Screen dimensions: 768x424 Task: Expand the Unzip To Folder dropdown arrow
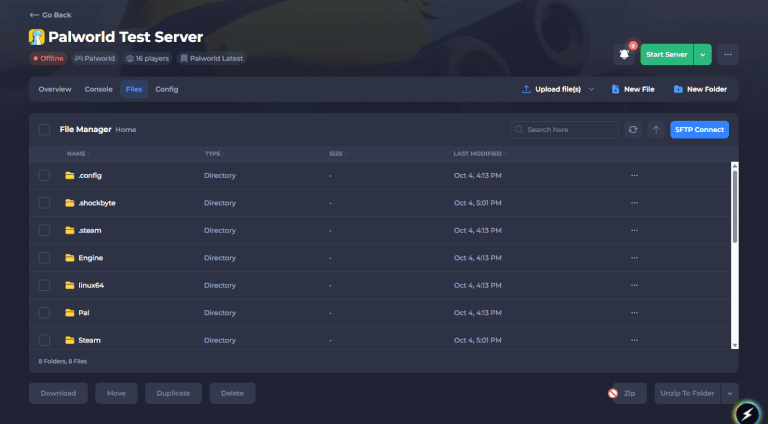pos(729,393)
